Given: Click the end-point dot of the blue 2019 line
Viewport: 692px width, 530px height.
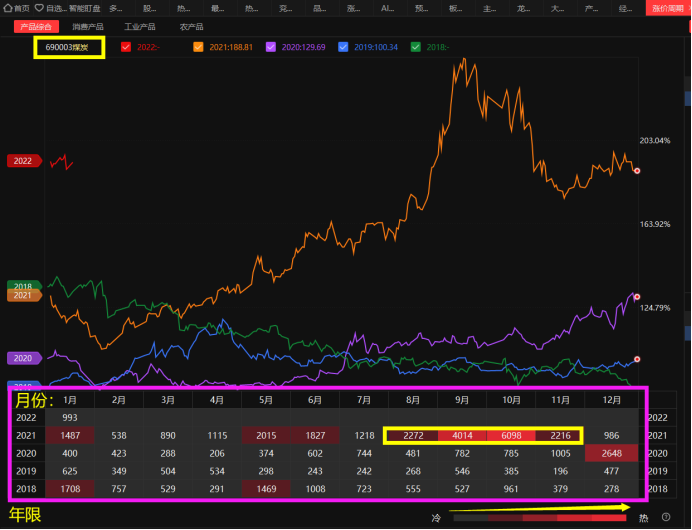Looking at the screenshot, I should click(637, 359).
